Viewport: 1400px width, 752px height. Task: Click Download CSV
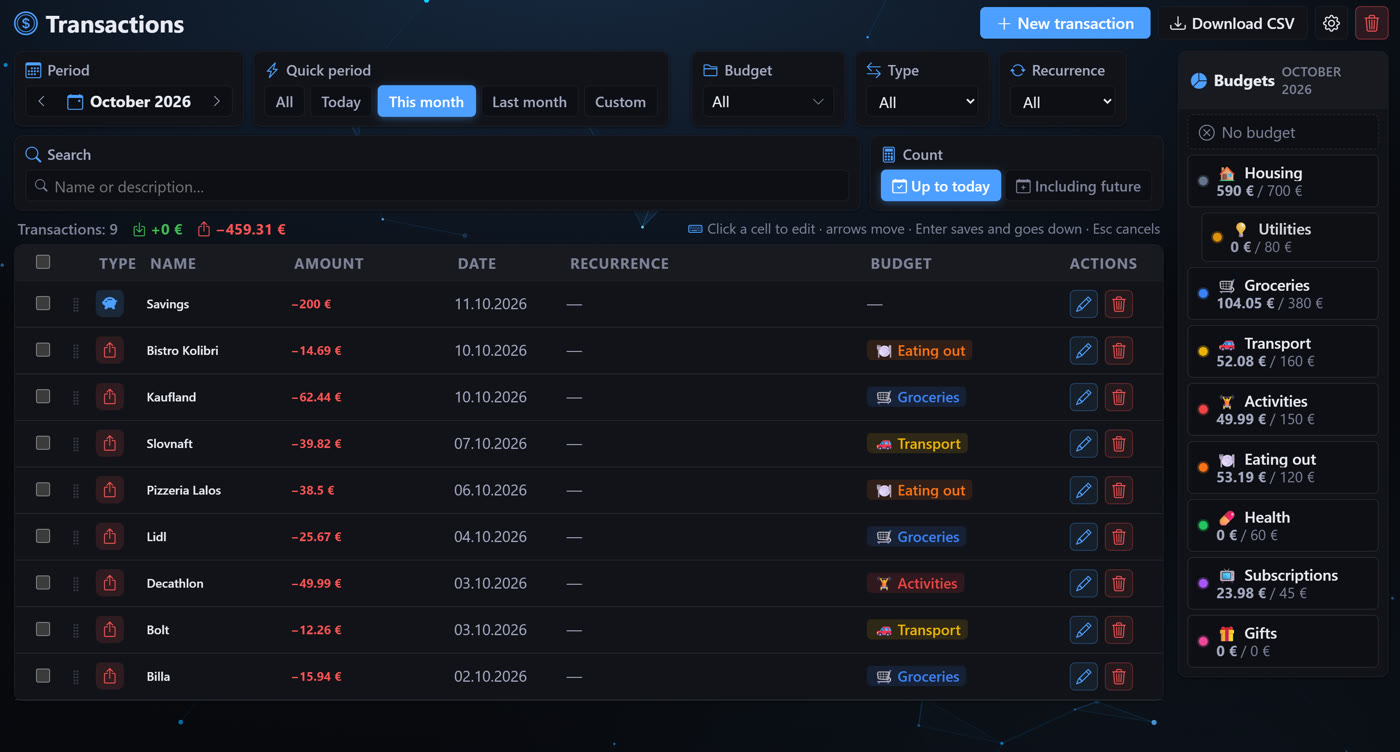point(1232,23)
